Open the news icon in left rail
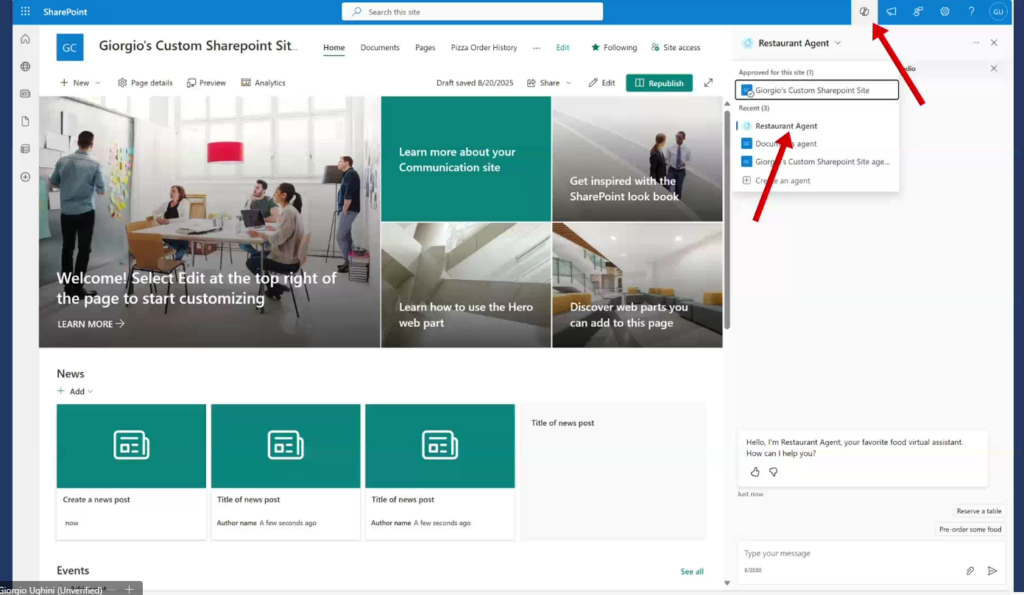 (25, 94)
